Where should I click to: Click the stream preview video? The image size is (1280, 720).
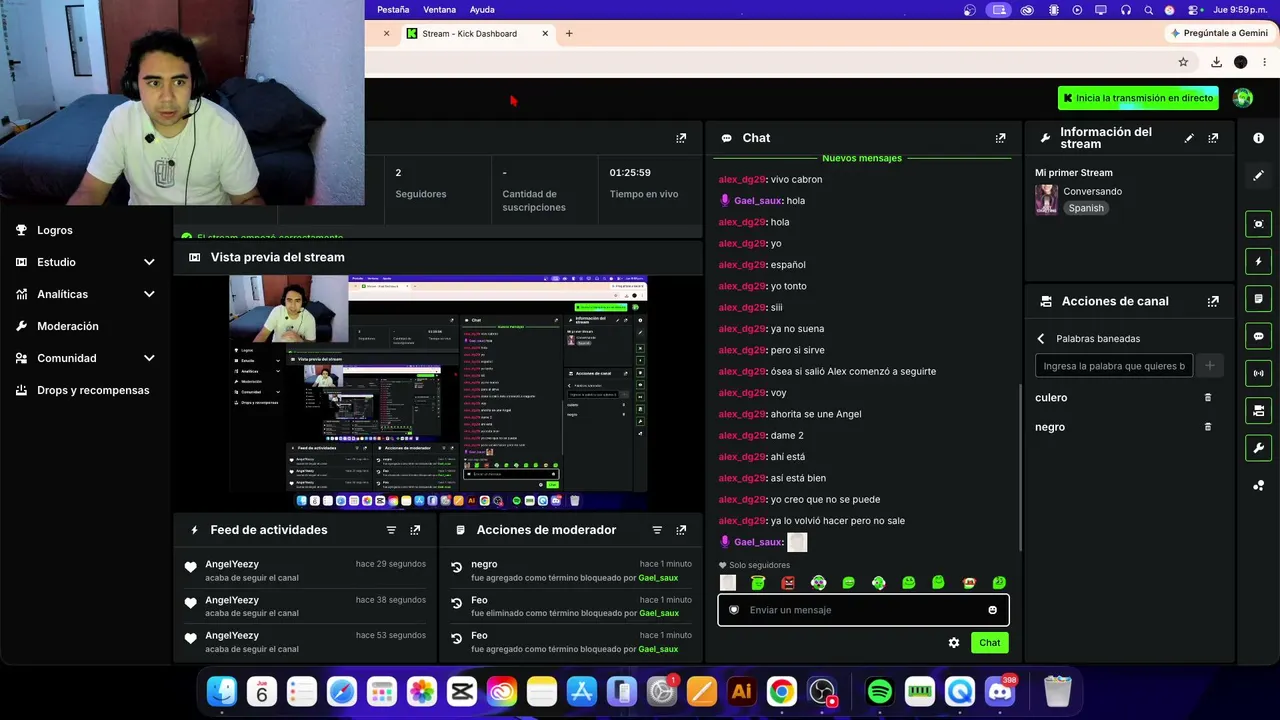(x=438, y=393)
